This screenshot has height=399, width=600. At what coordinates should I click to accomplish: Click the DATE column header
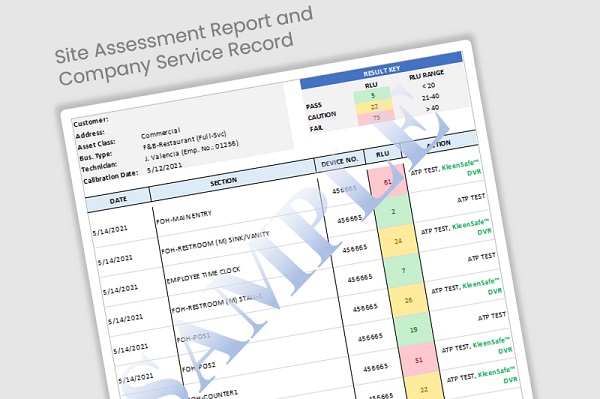coord(118,200)
